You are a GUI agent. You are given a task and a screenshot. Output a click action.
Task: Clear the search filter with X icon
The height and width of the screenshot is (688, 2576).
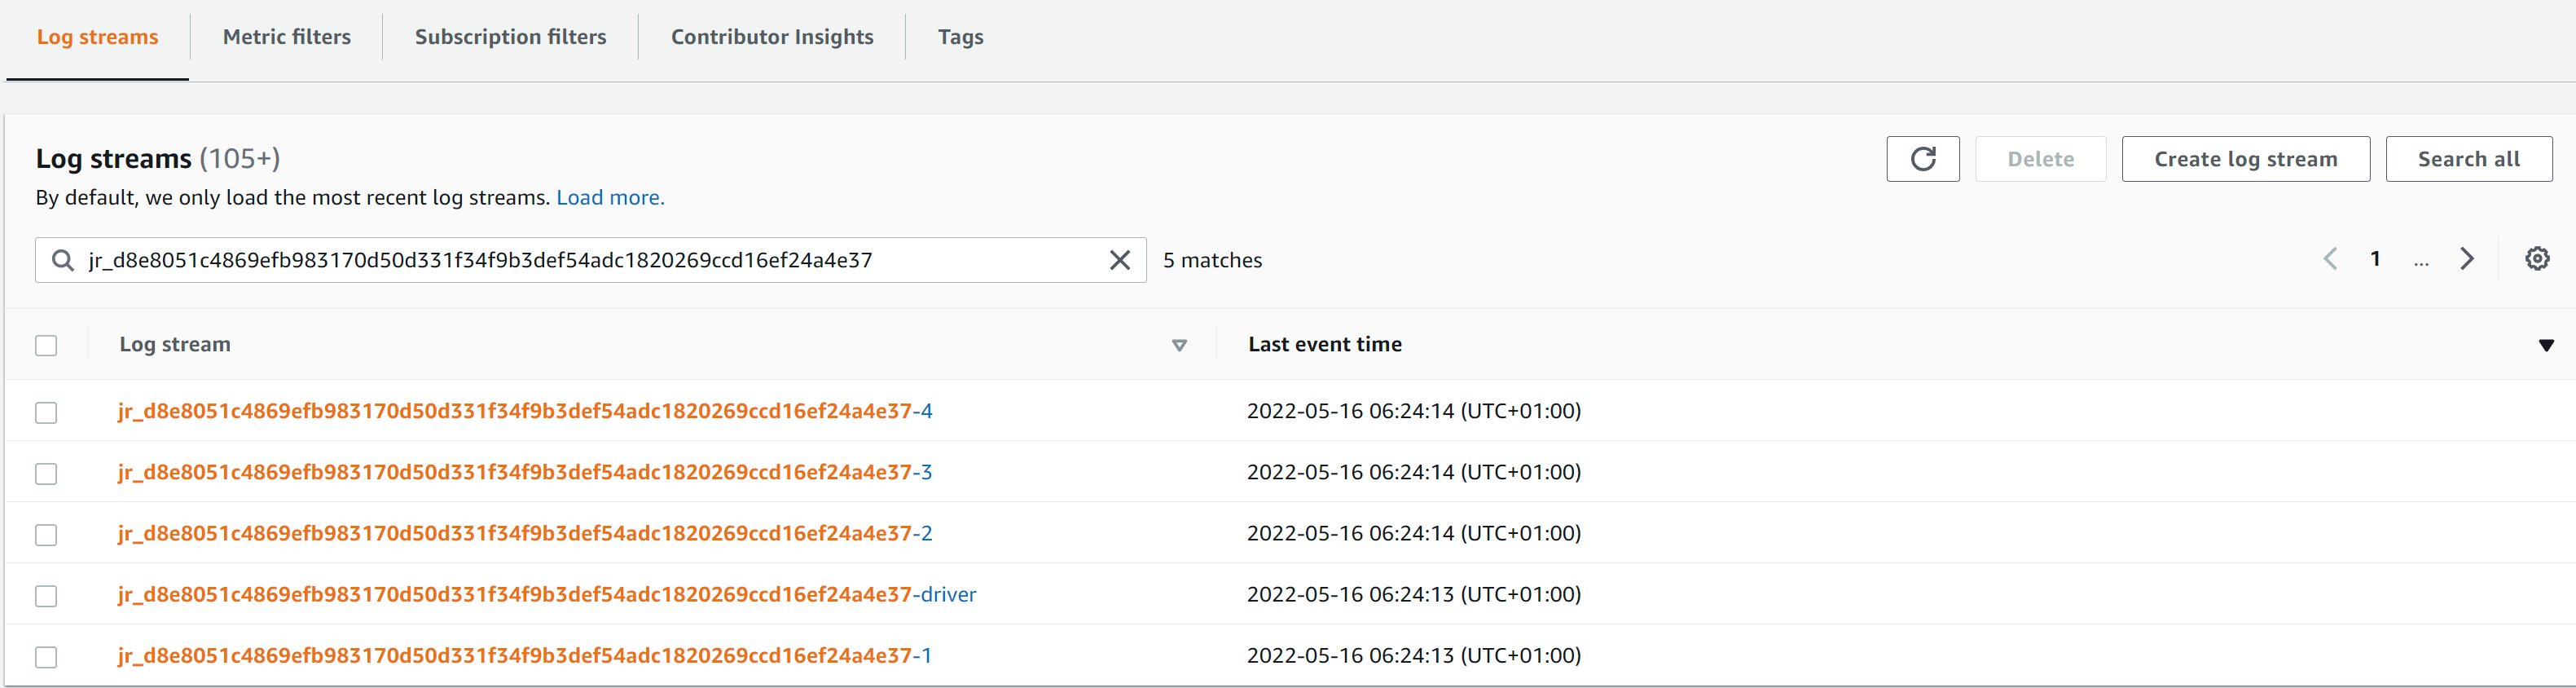coord(1119,260)
